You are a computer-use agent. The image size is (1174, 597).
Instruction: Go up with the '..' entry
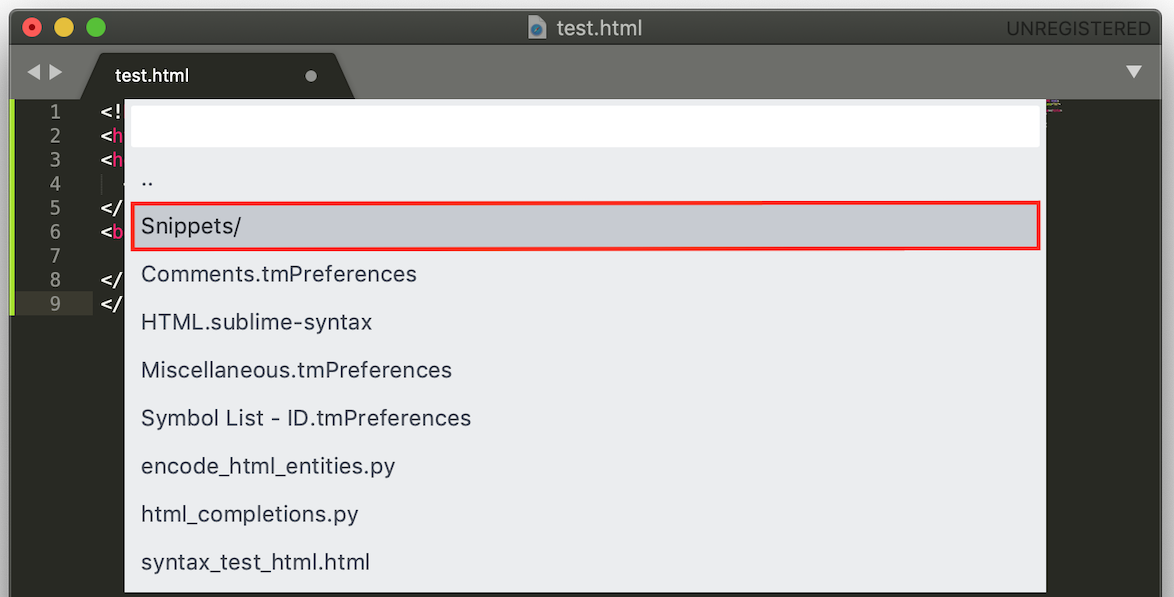point(585,178)
